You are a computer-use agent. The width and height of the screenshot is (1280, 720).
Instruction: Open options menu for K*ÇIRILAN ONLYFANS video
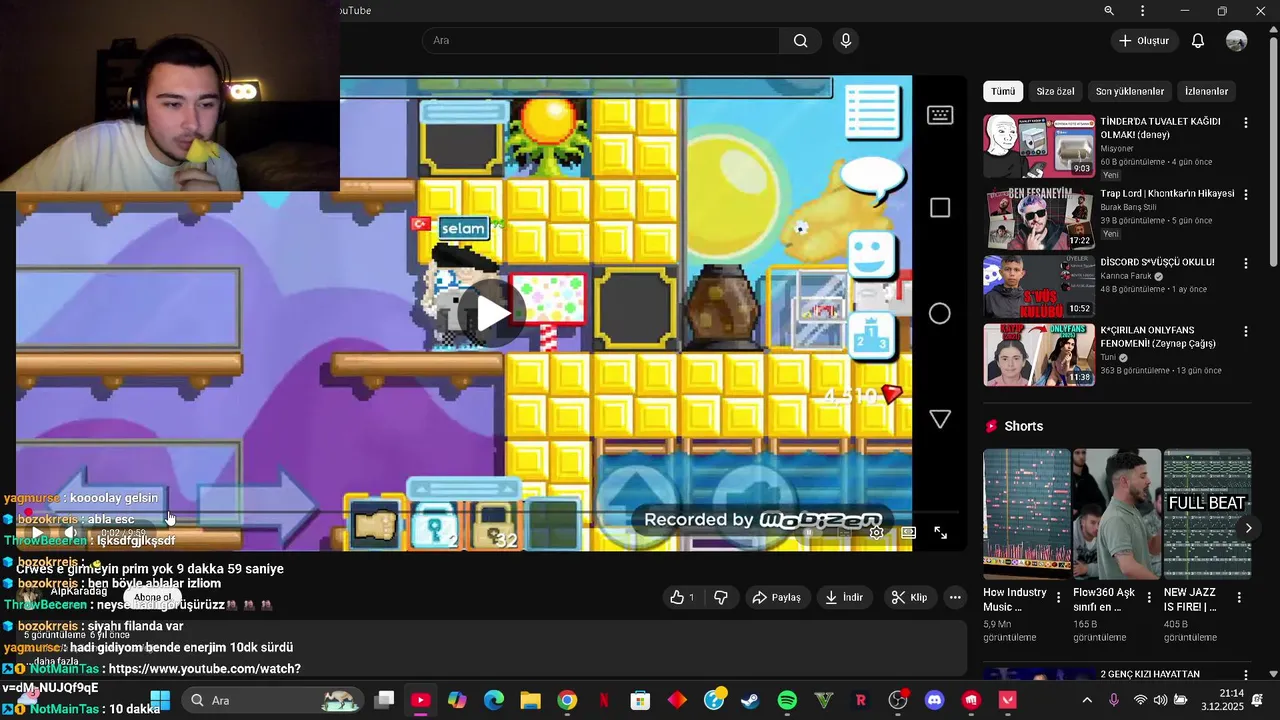point(1246,332)
